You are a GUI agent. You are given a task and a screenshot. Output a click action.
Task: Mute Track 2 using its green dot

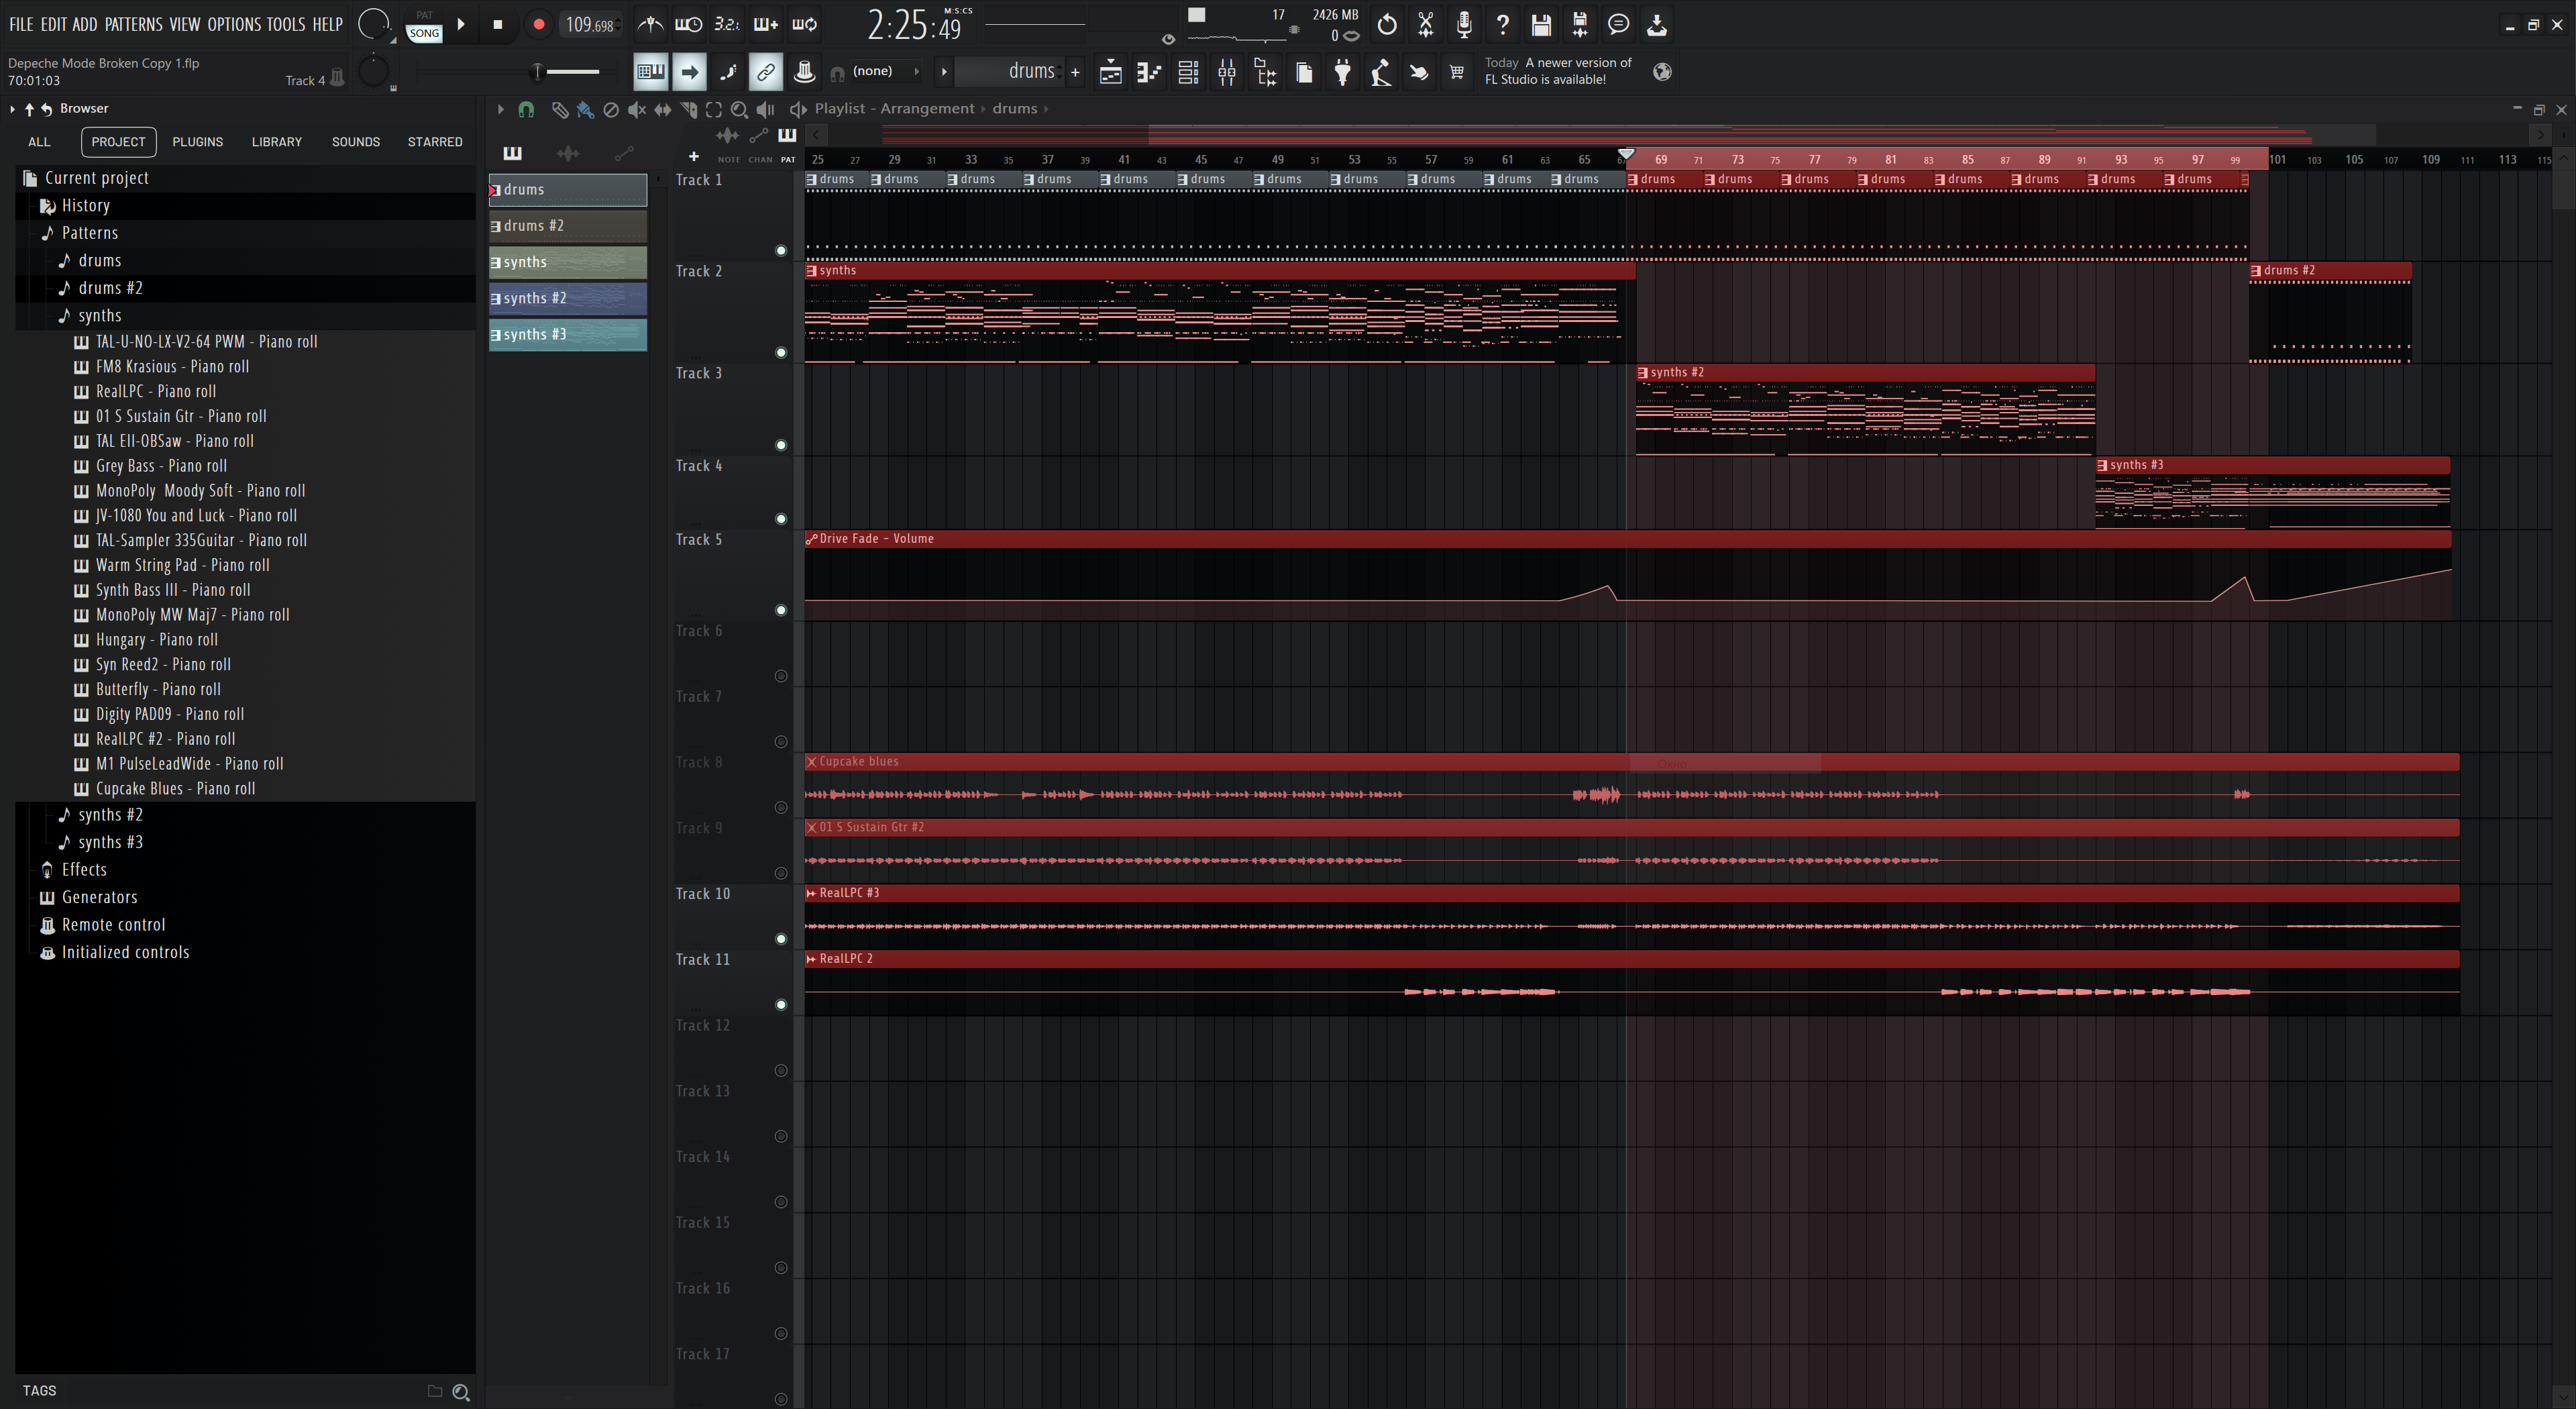pyautogui.click(x=781, y=352)
